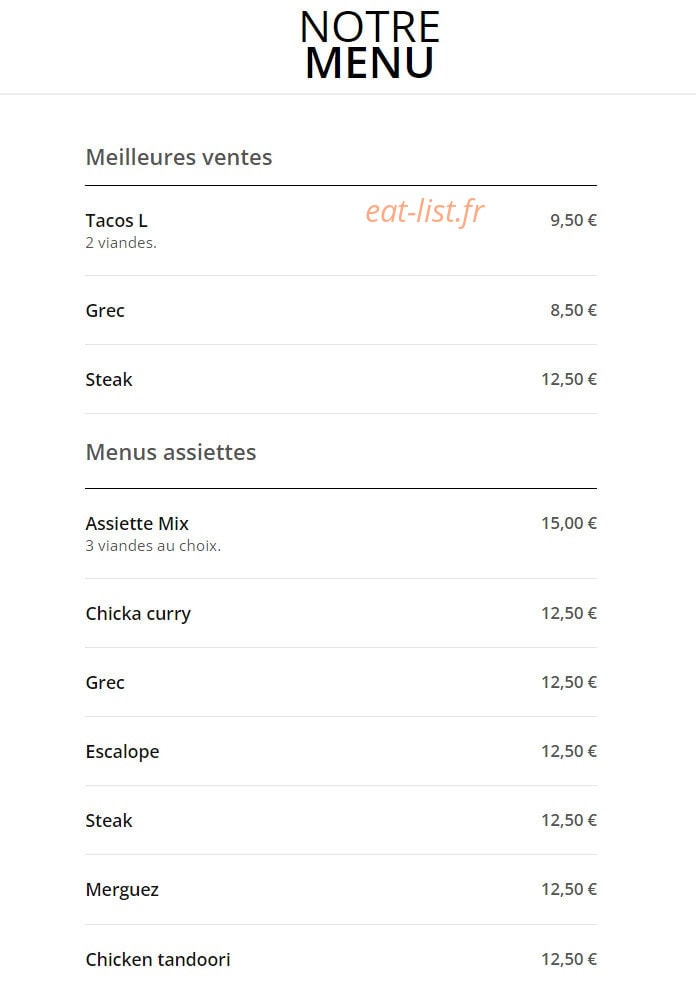
Task: Click the 9,50 € price of Tacos L
Action: [573, 220]
